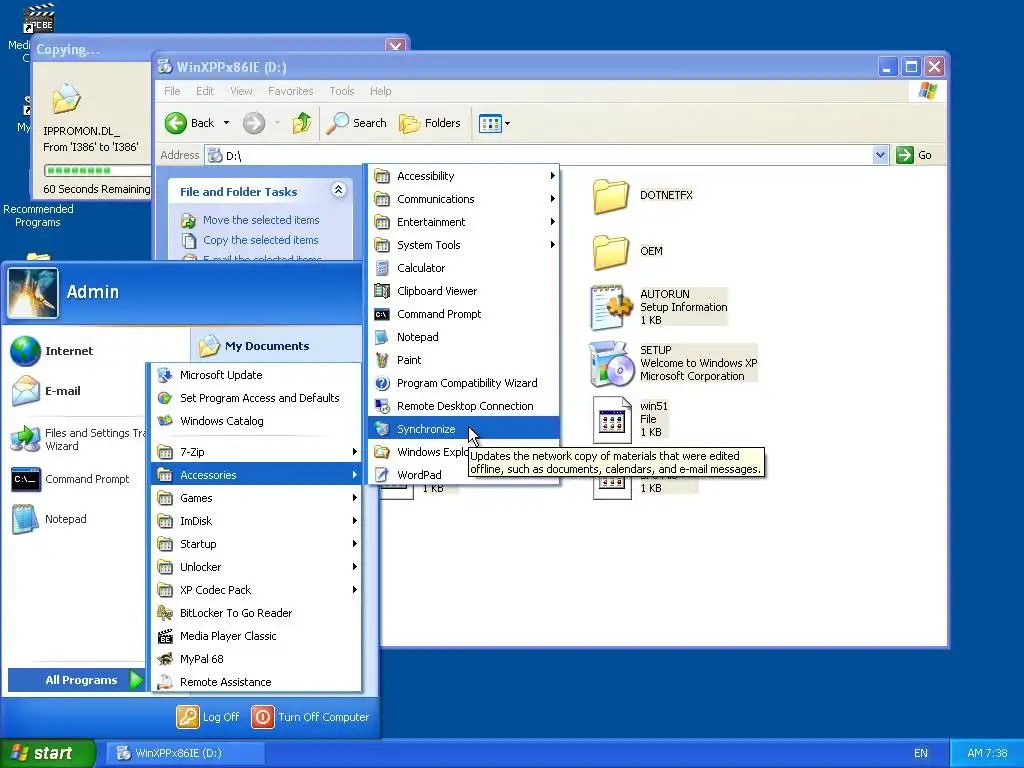
Task: Launch Paint from Accessories
Action: coord(464,360)
